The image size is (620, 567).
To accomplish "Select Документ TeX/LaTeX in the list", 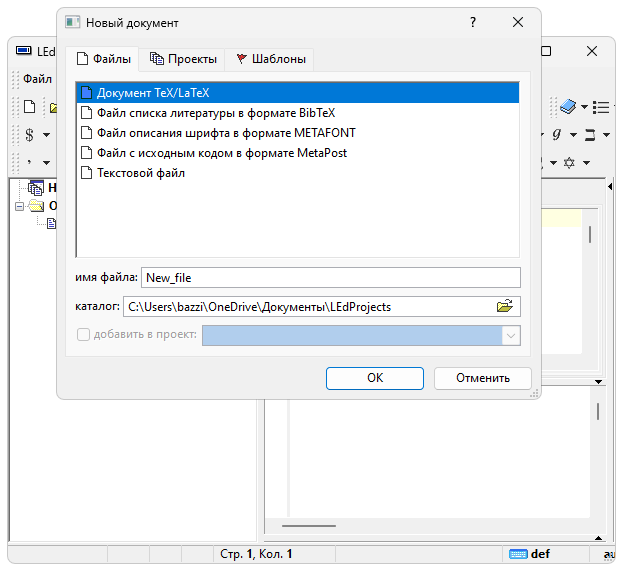I will (297, 93).
